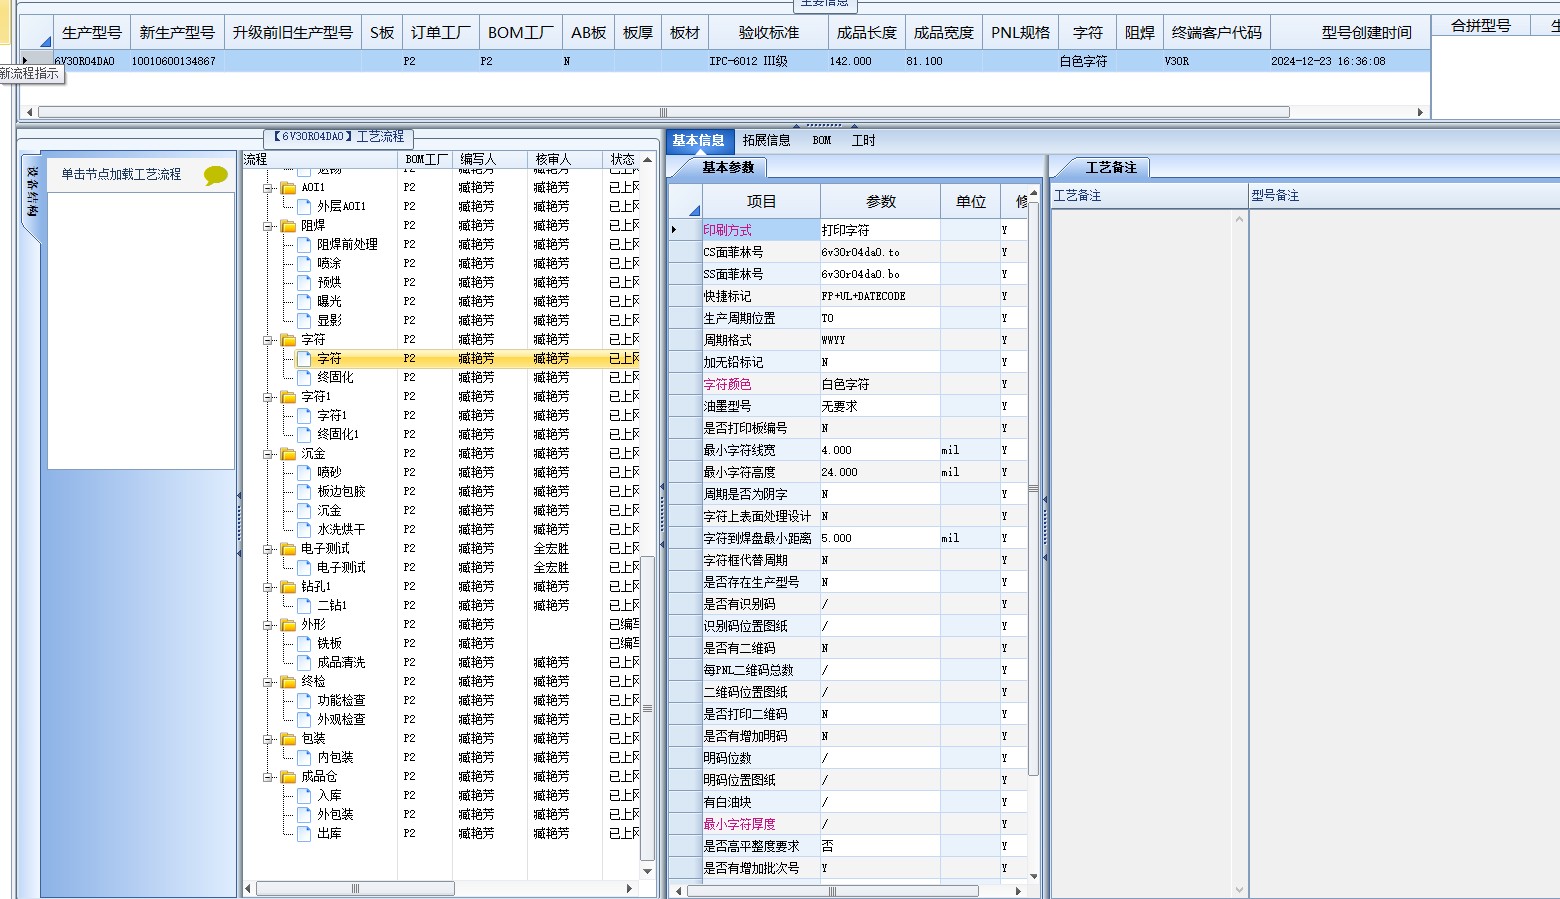This screenshot has width=1560, height=899.
Task: Click the 曝光 document icon
Action: tap(304, 302)
